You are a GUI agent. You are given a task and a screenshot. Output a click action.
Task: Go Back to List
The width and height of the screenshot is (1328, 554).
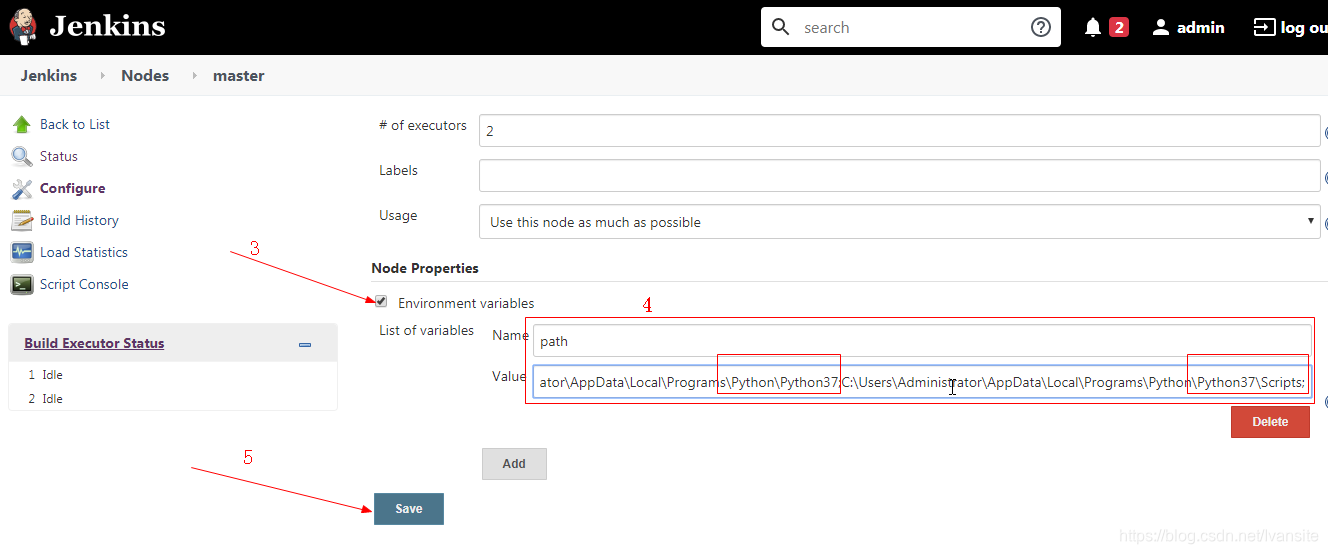pos(75,124)
